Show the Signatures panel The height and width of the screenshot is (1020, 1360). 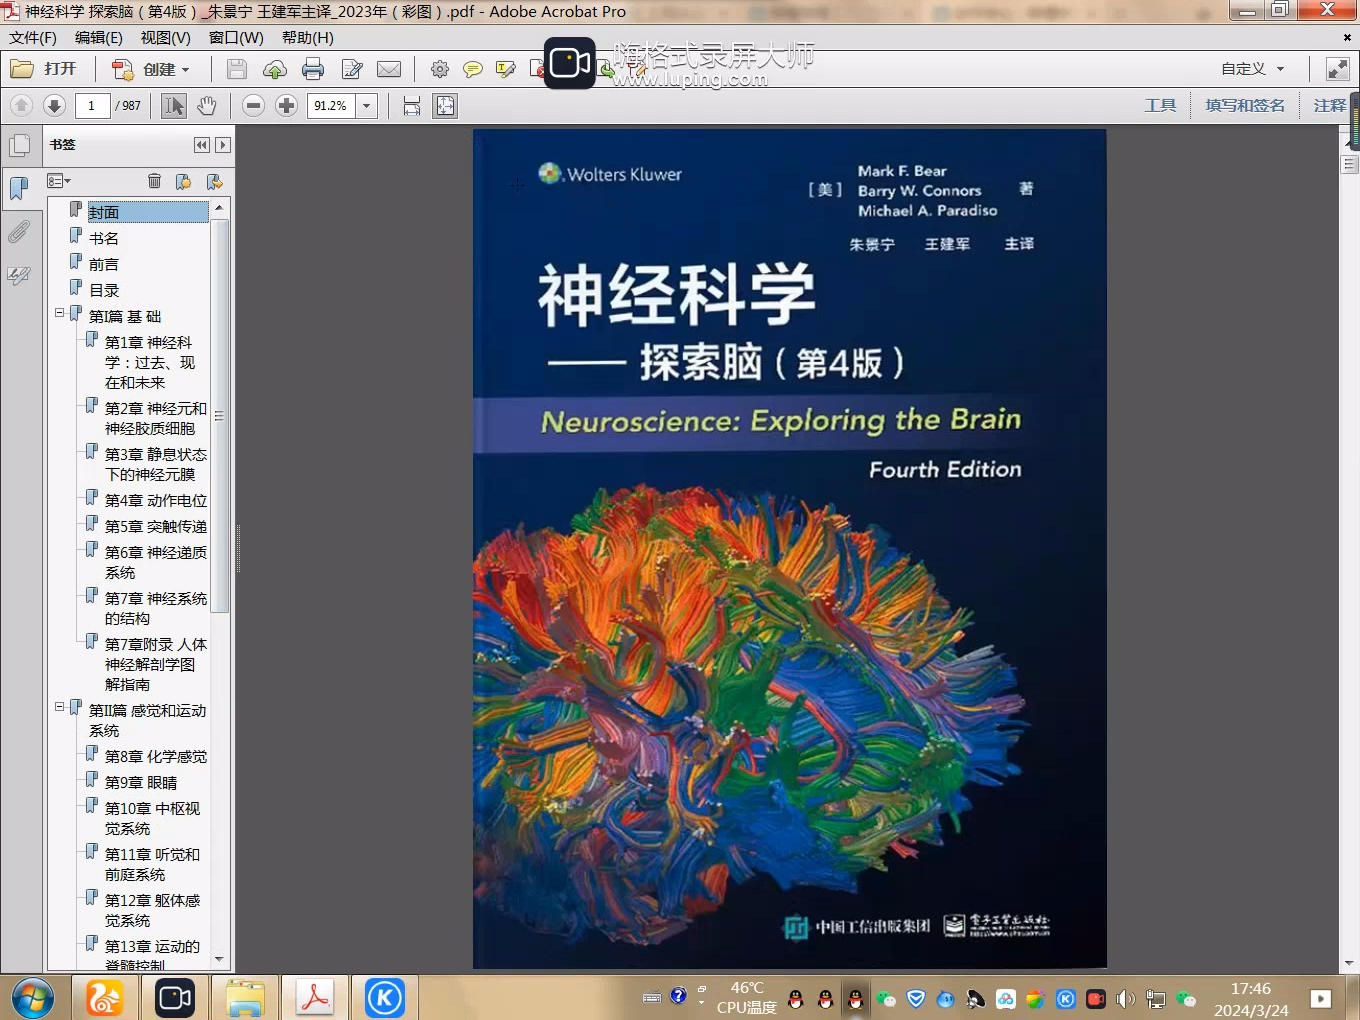(x=19, y=275)
